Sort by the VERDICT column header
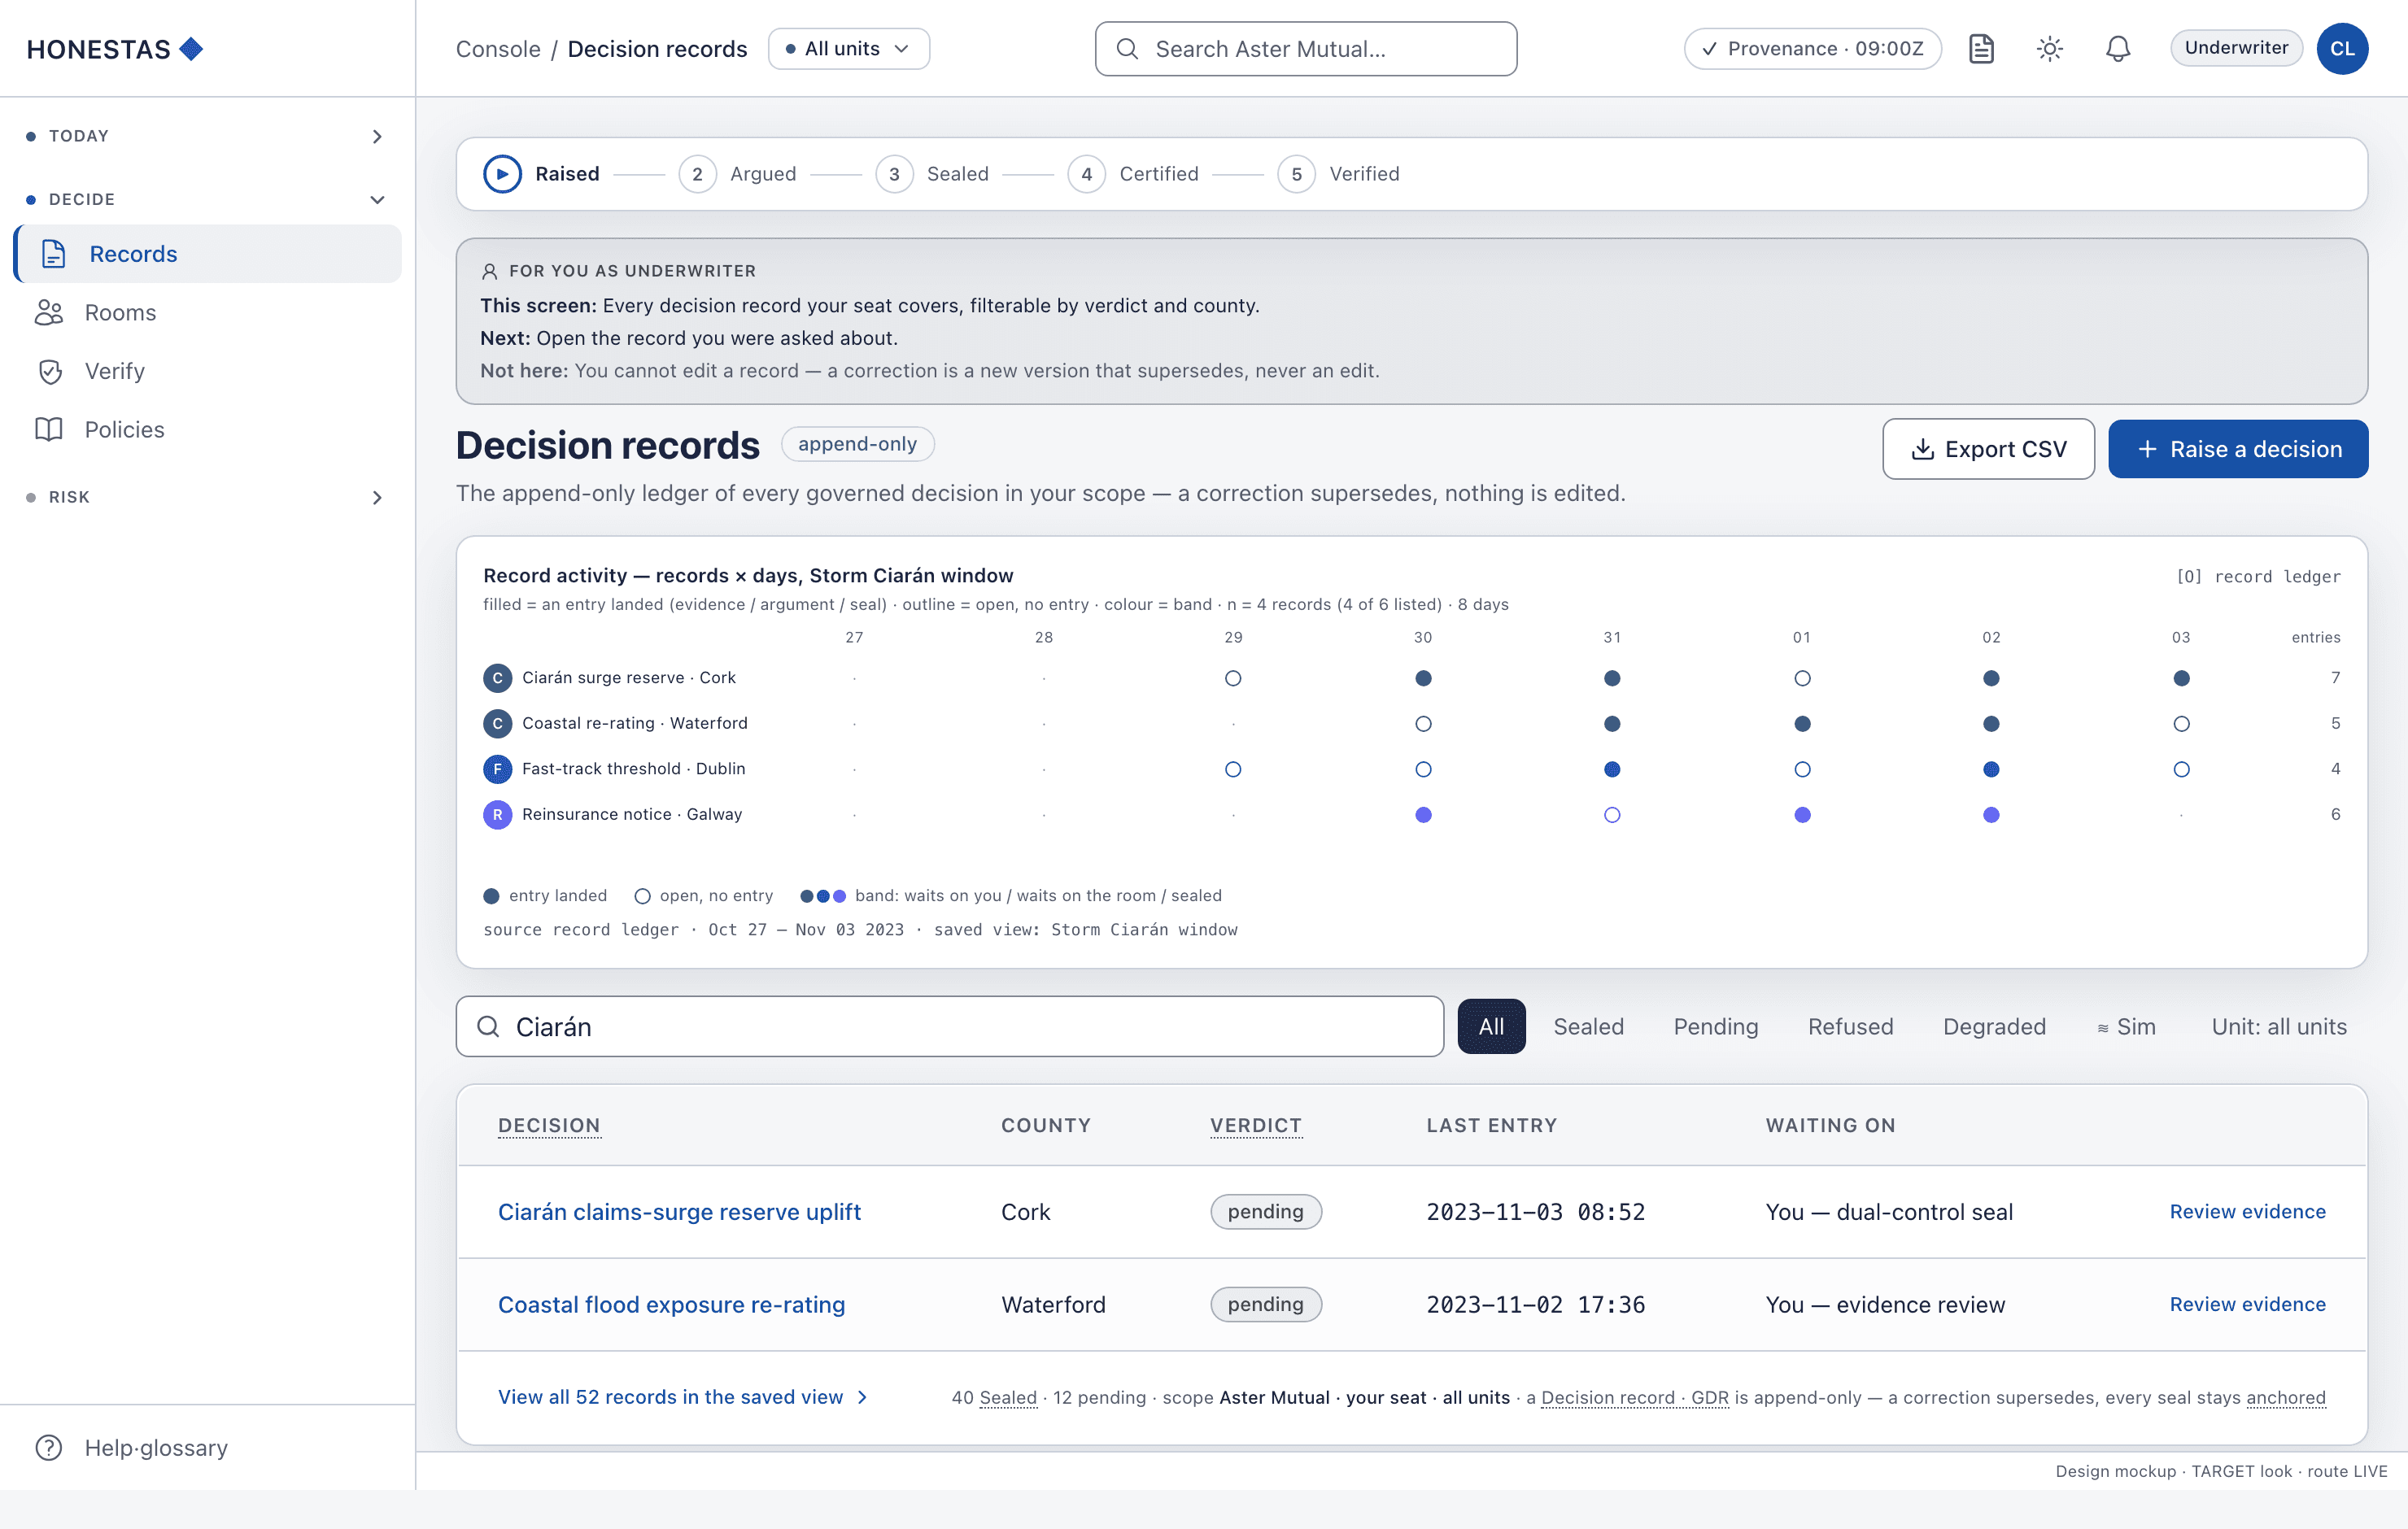This screenshot has width=2408, height=1529. (x=1256, y=1126)
